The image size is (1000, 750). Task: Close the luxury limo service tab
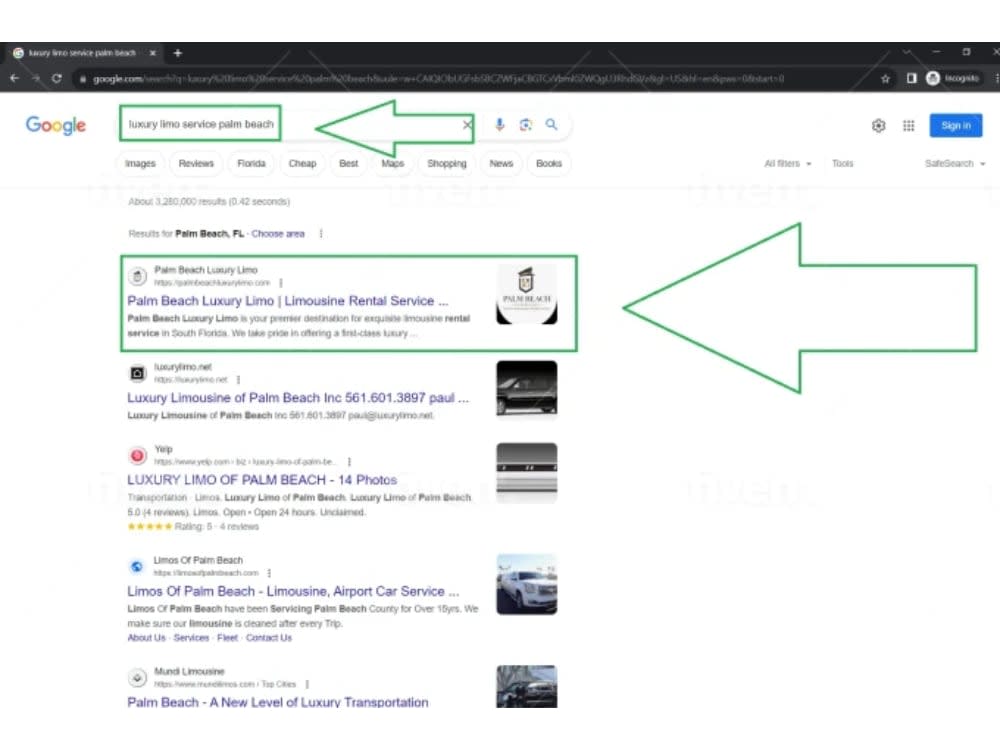click(x=152, y=53)
